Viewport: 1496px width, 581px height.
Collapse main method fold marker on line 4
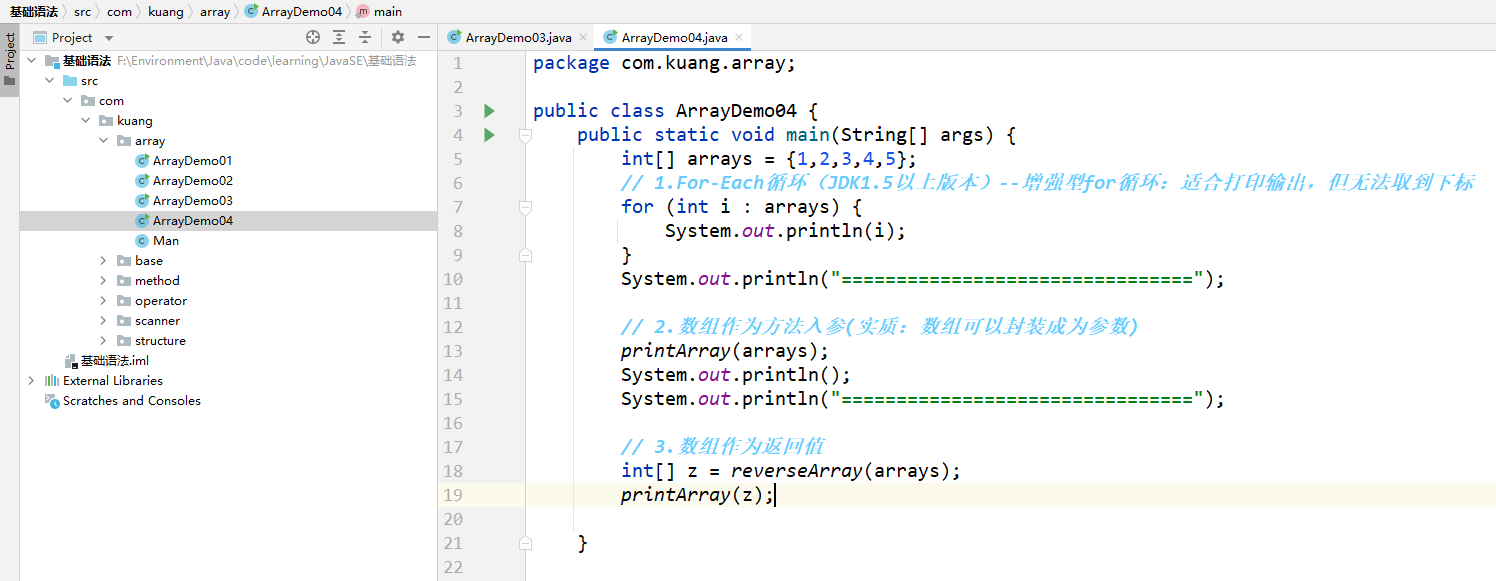click(525, 135)
